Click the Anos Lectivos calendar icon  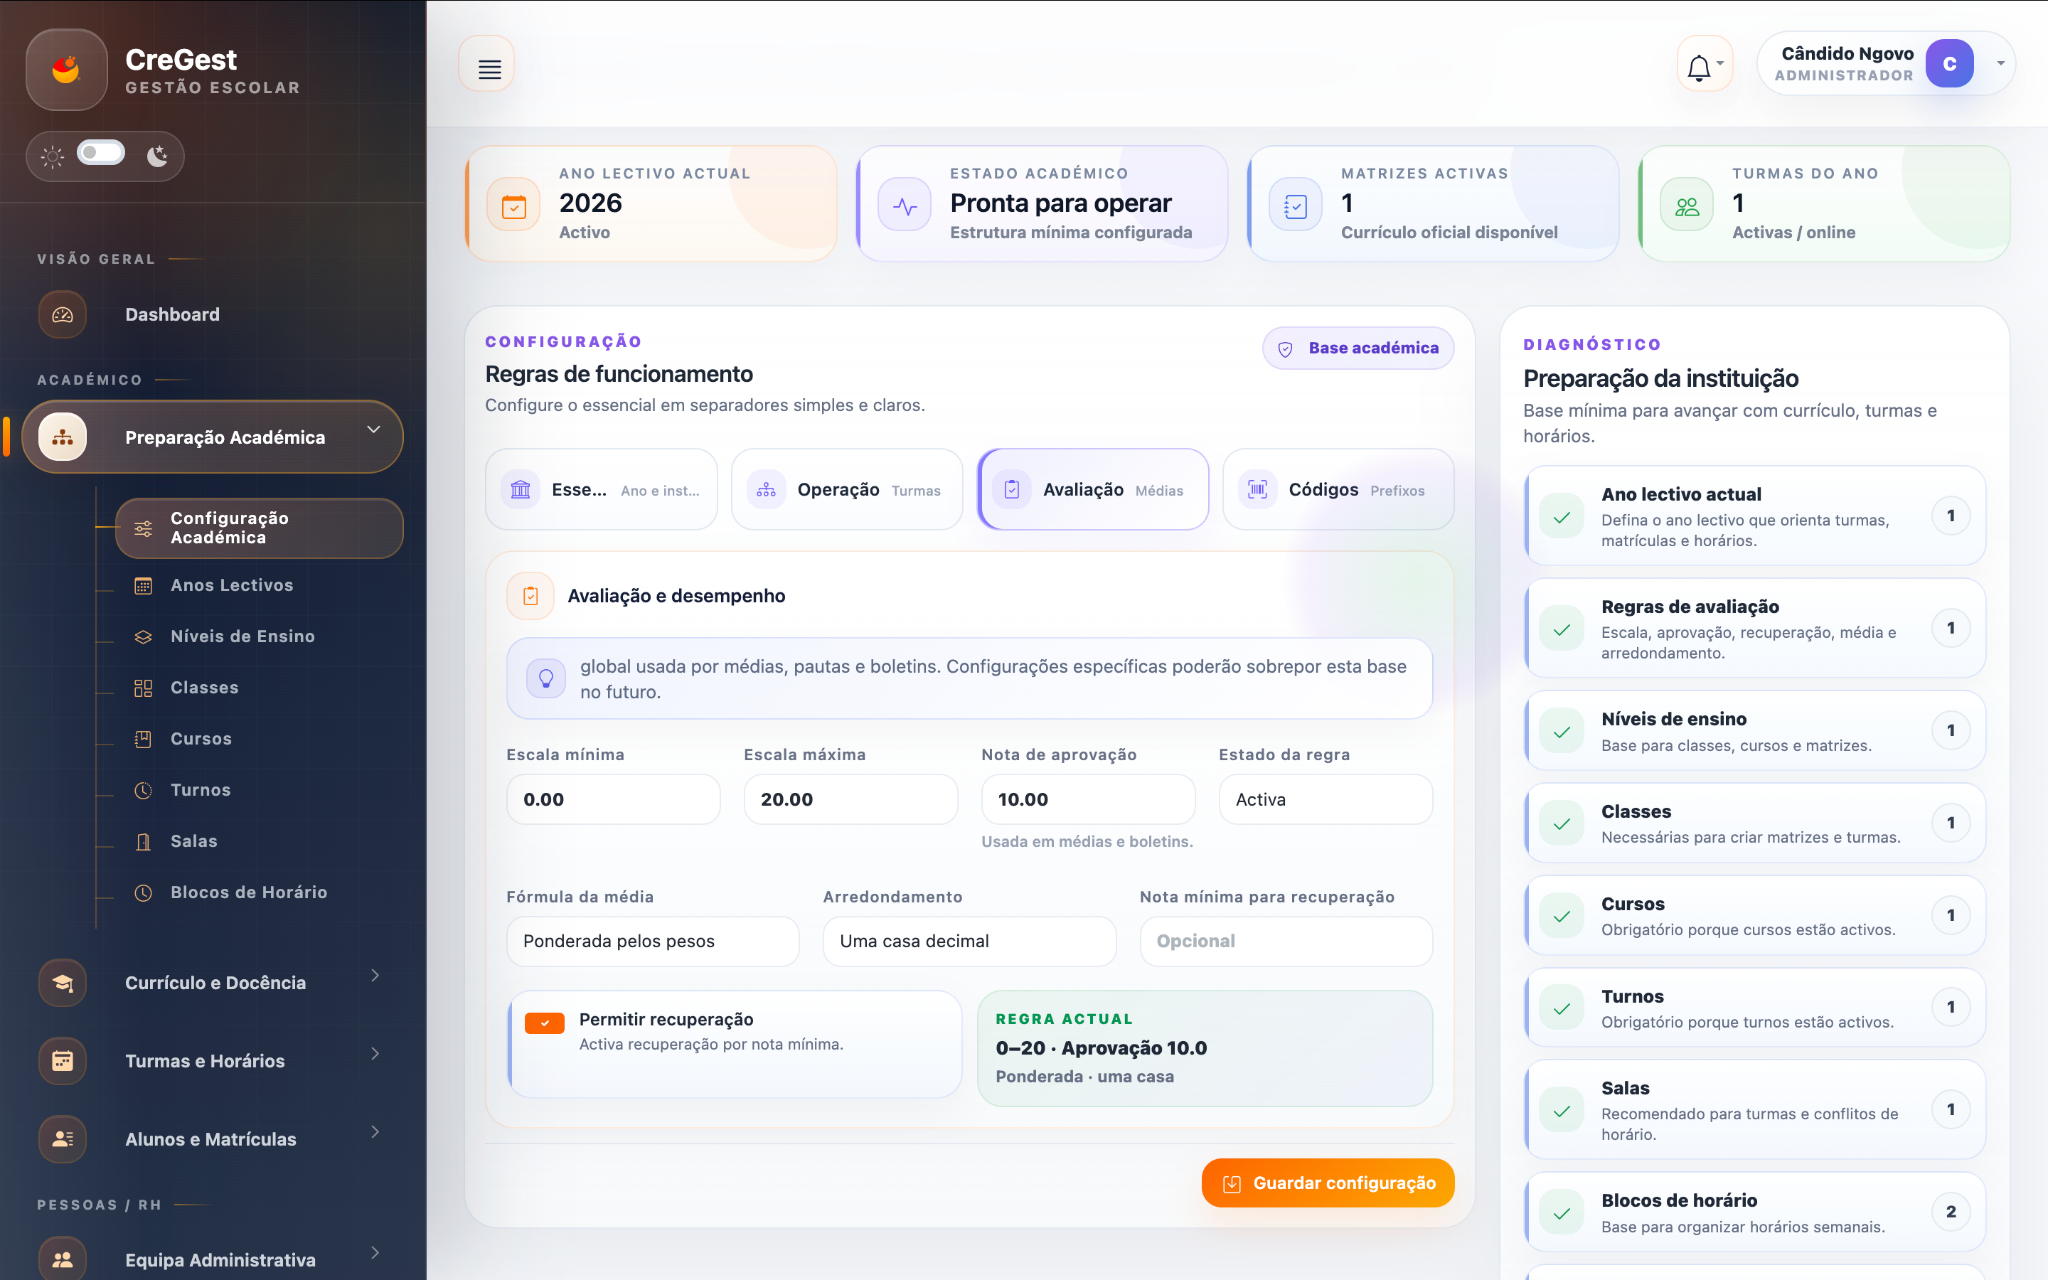pyautogui.click(x=143, y=586)
